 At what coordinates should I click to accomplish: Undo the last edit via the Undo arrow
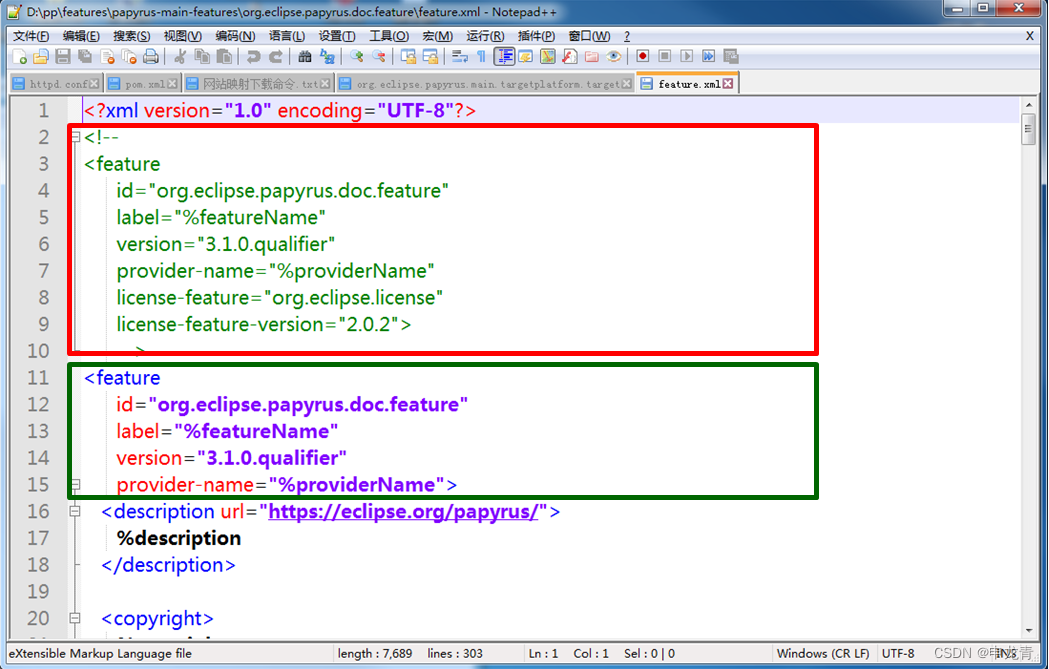pyautogui.click(x=256, y=57)
